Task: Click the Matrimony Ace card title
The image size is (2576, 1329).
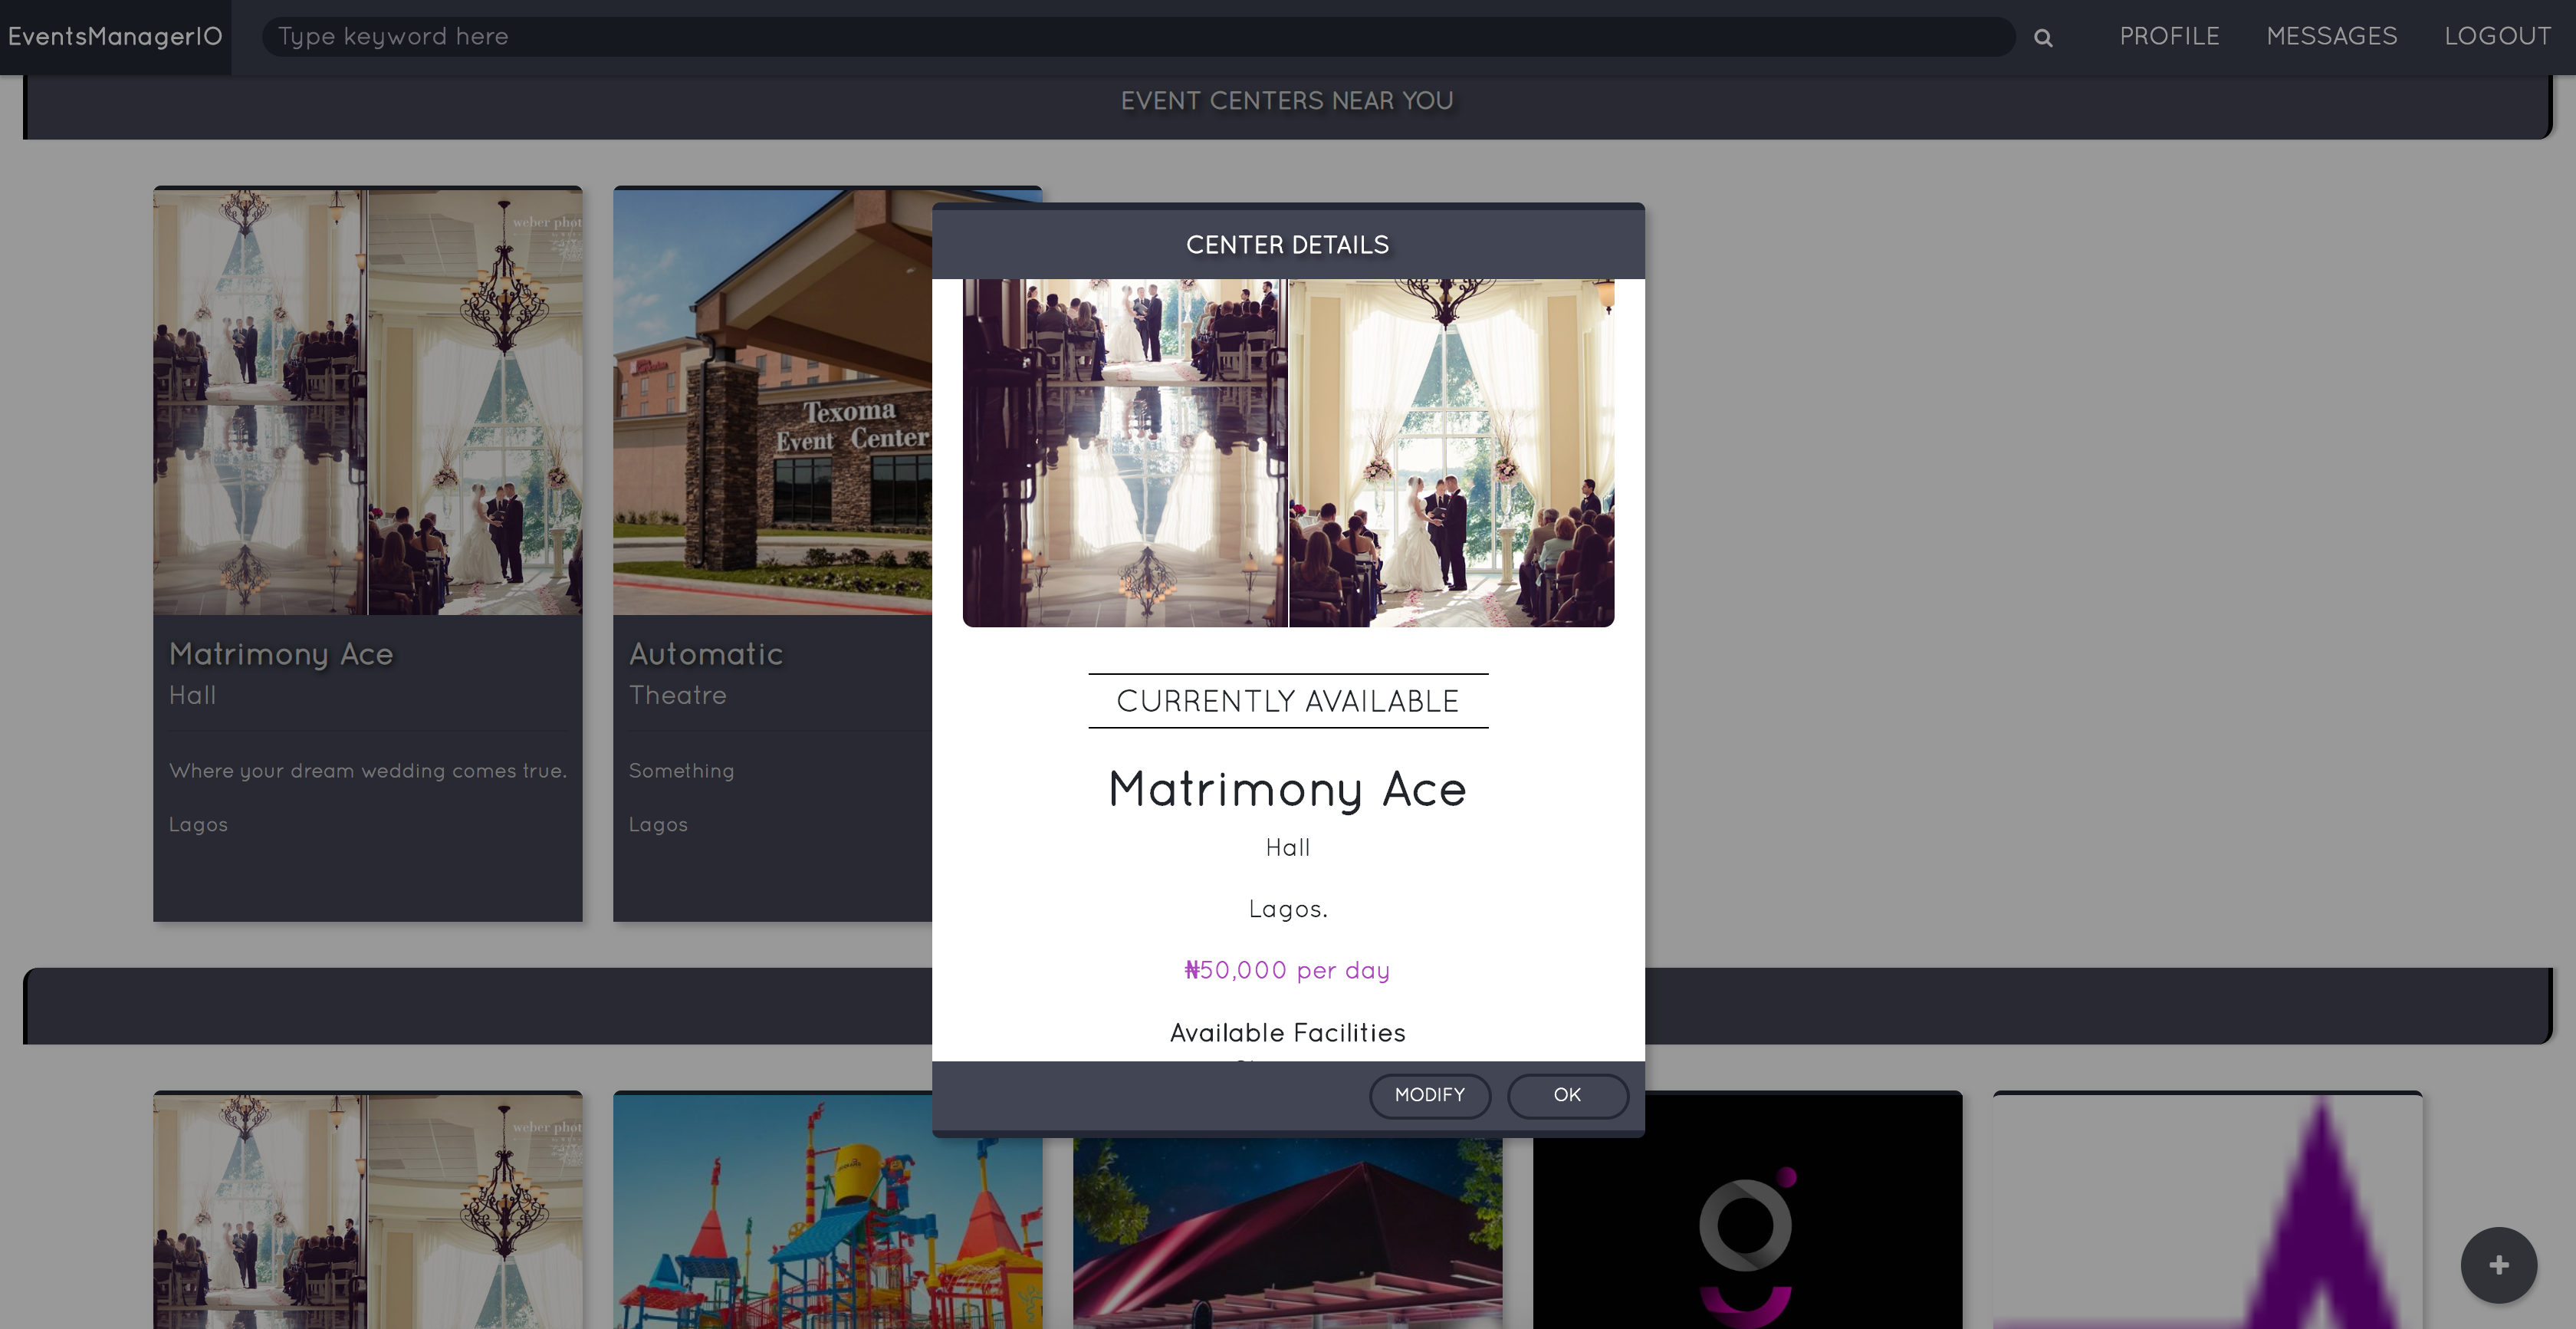Action: tap(281, 654)
